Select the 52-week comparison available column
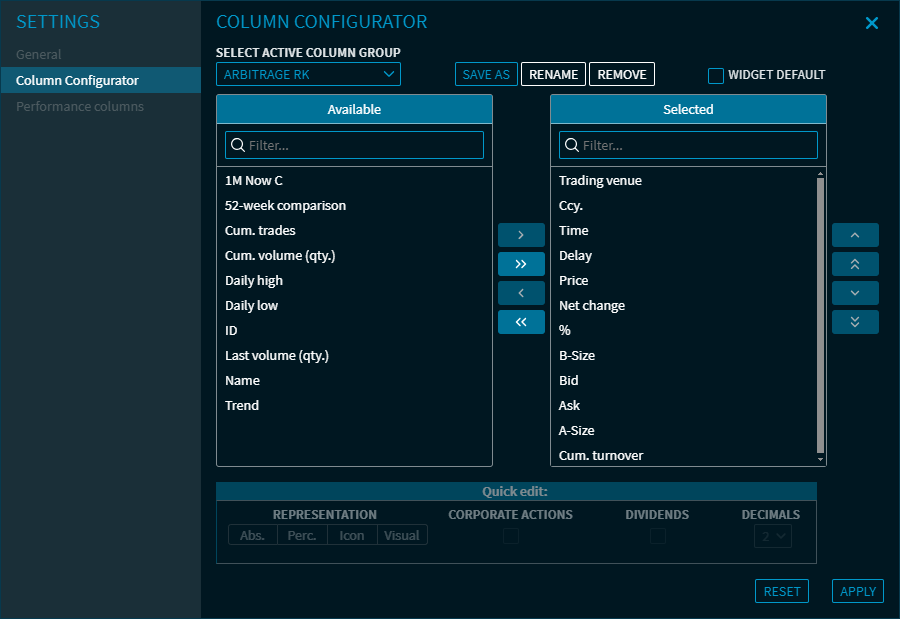The height and width of the screenshot is (619, 900). (285, 205)
